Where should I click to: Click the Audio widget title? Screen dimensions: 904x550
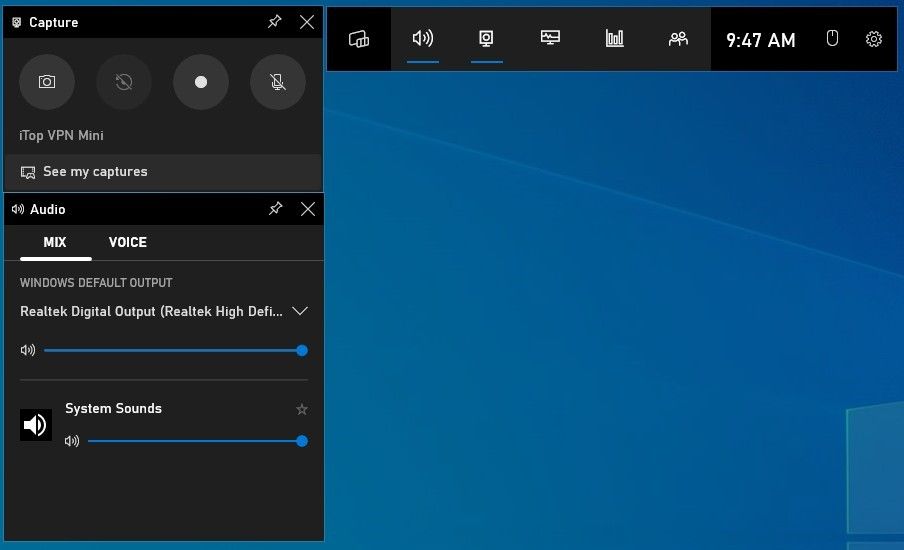click(47, 209)
